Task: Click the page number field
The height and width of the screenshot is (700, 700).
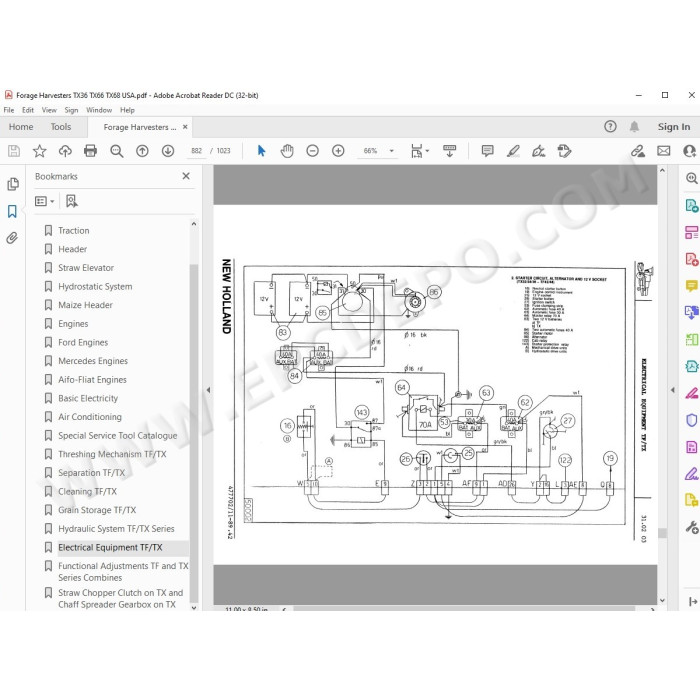Action: (196, 151)
